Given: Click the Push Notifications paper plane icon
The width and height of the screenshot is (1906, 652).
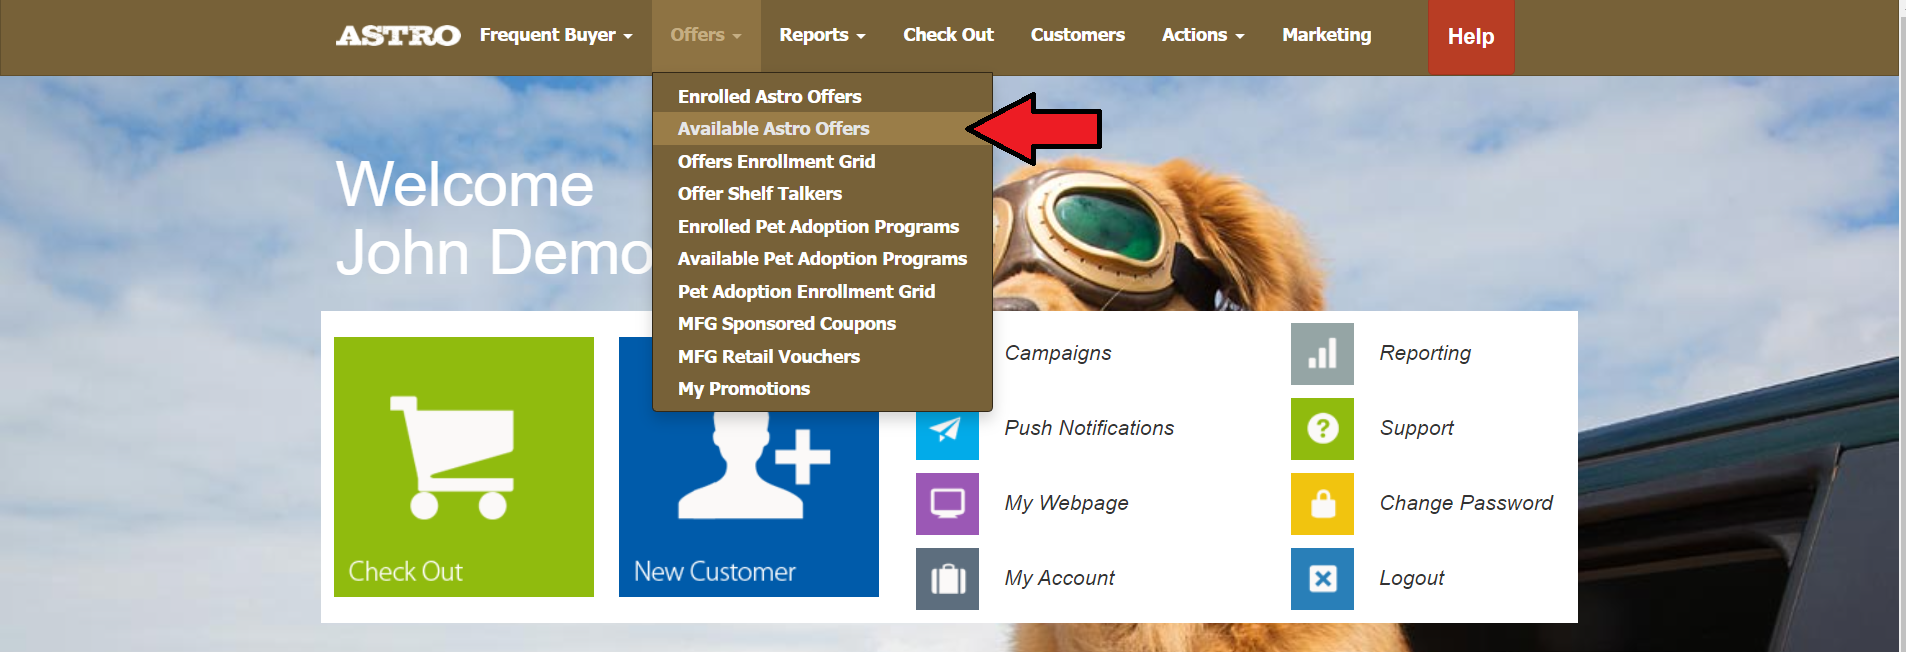Looking at the screenshot, I should click(946, 430).
